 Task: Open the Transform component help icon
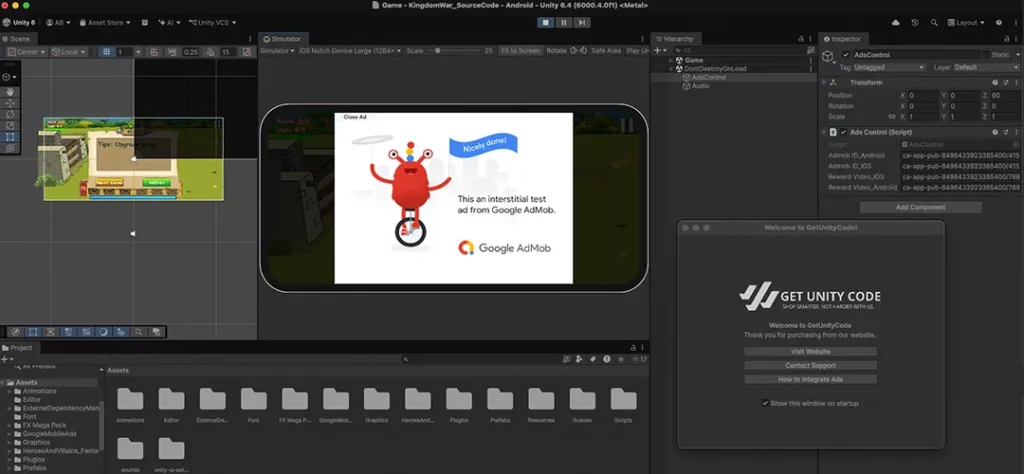995,82
